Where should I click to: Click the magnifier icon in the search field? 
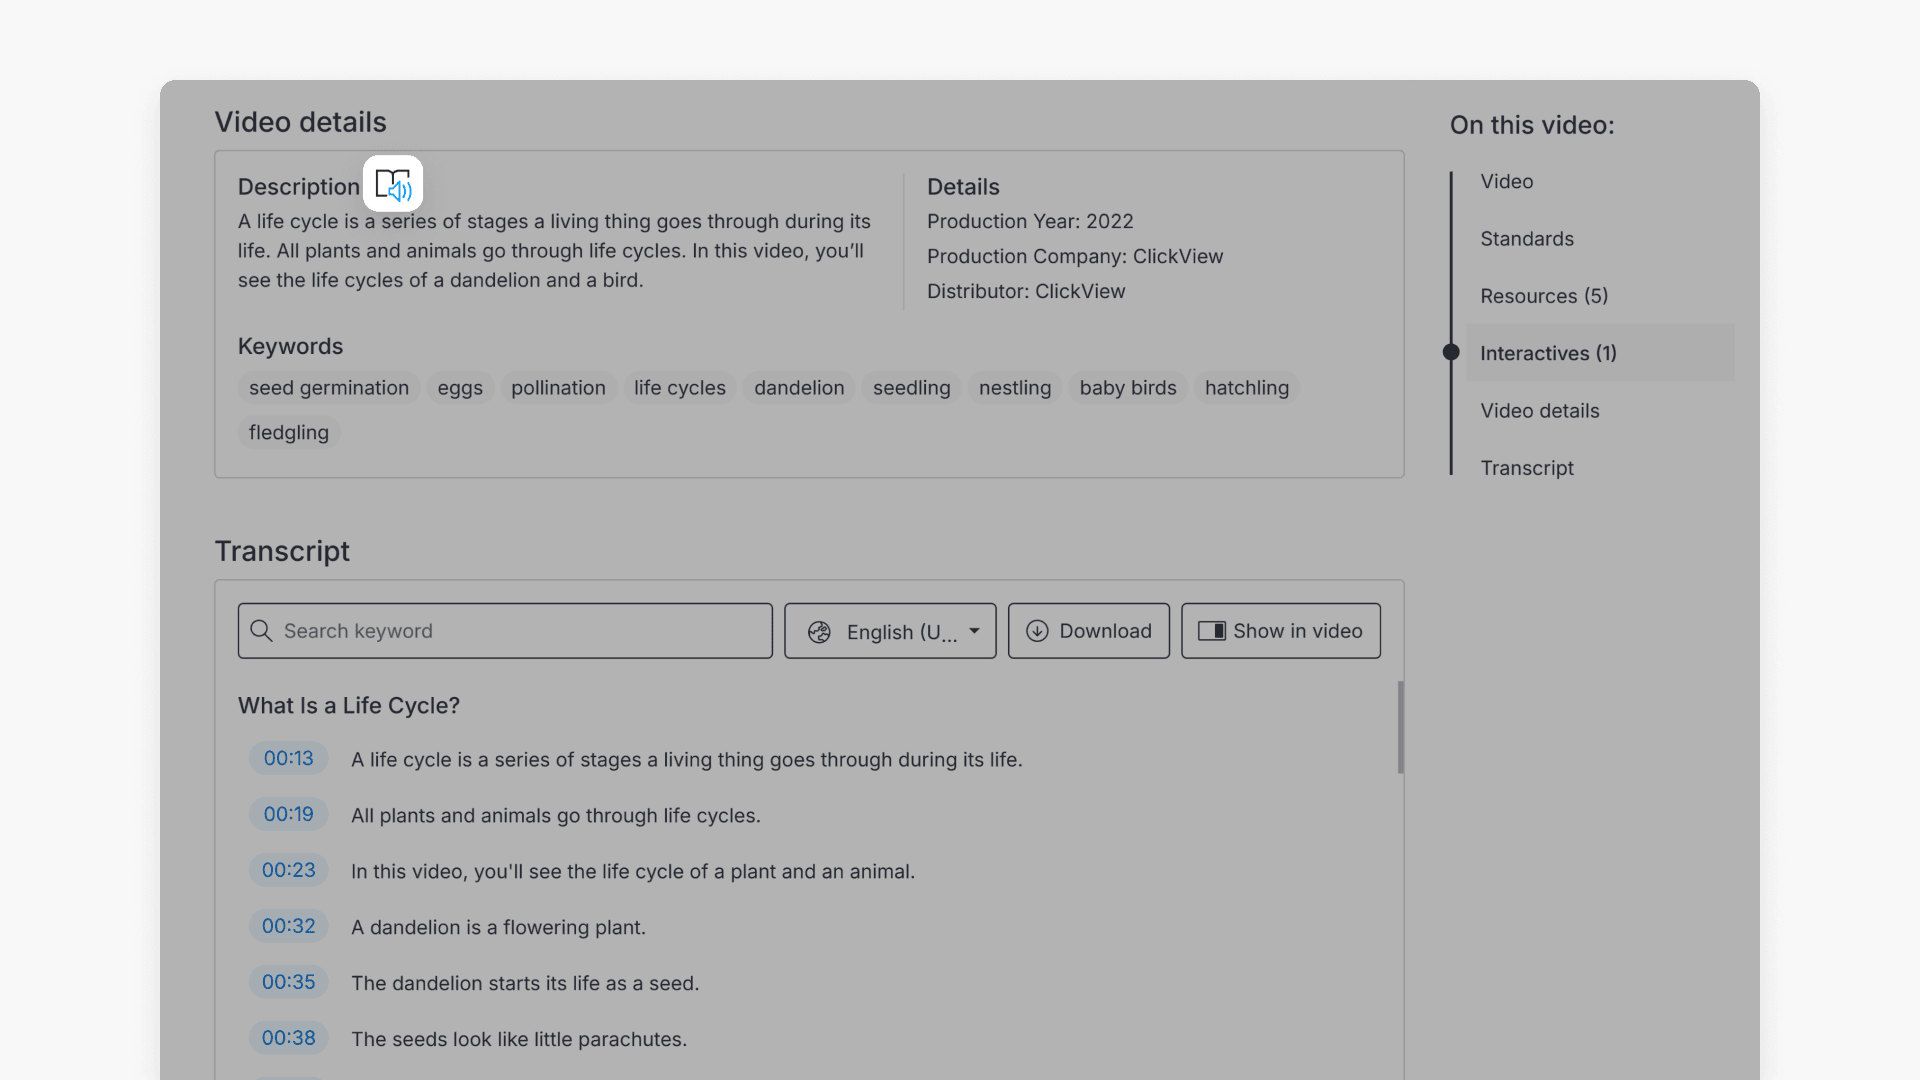tap(261, 630)
